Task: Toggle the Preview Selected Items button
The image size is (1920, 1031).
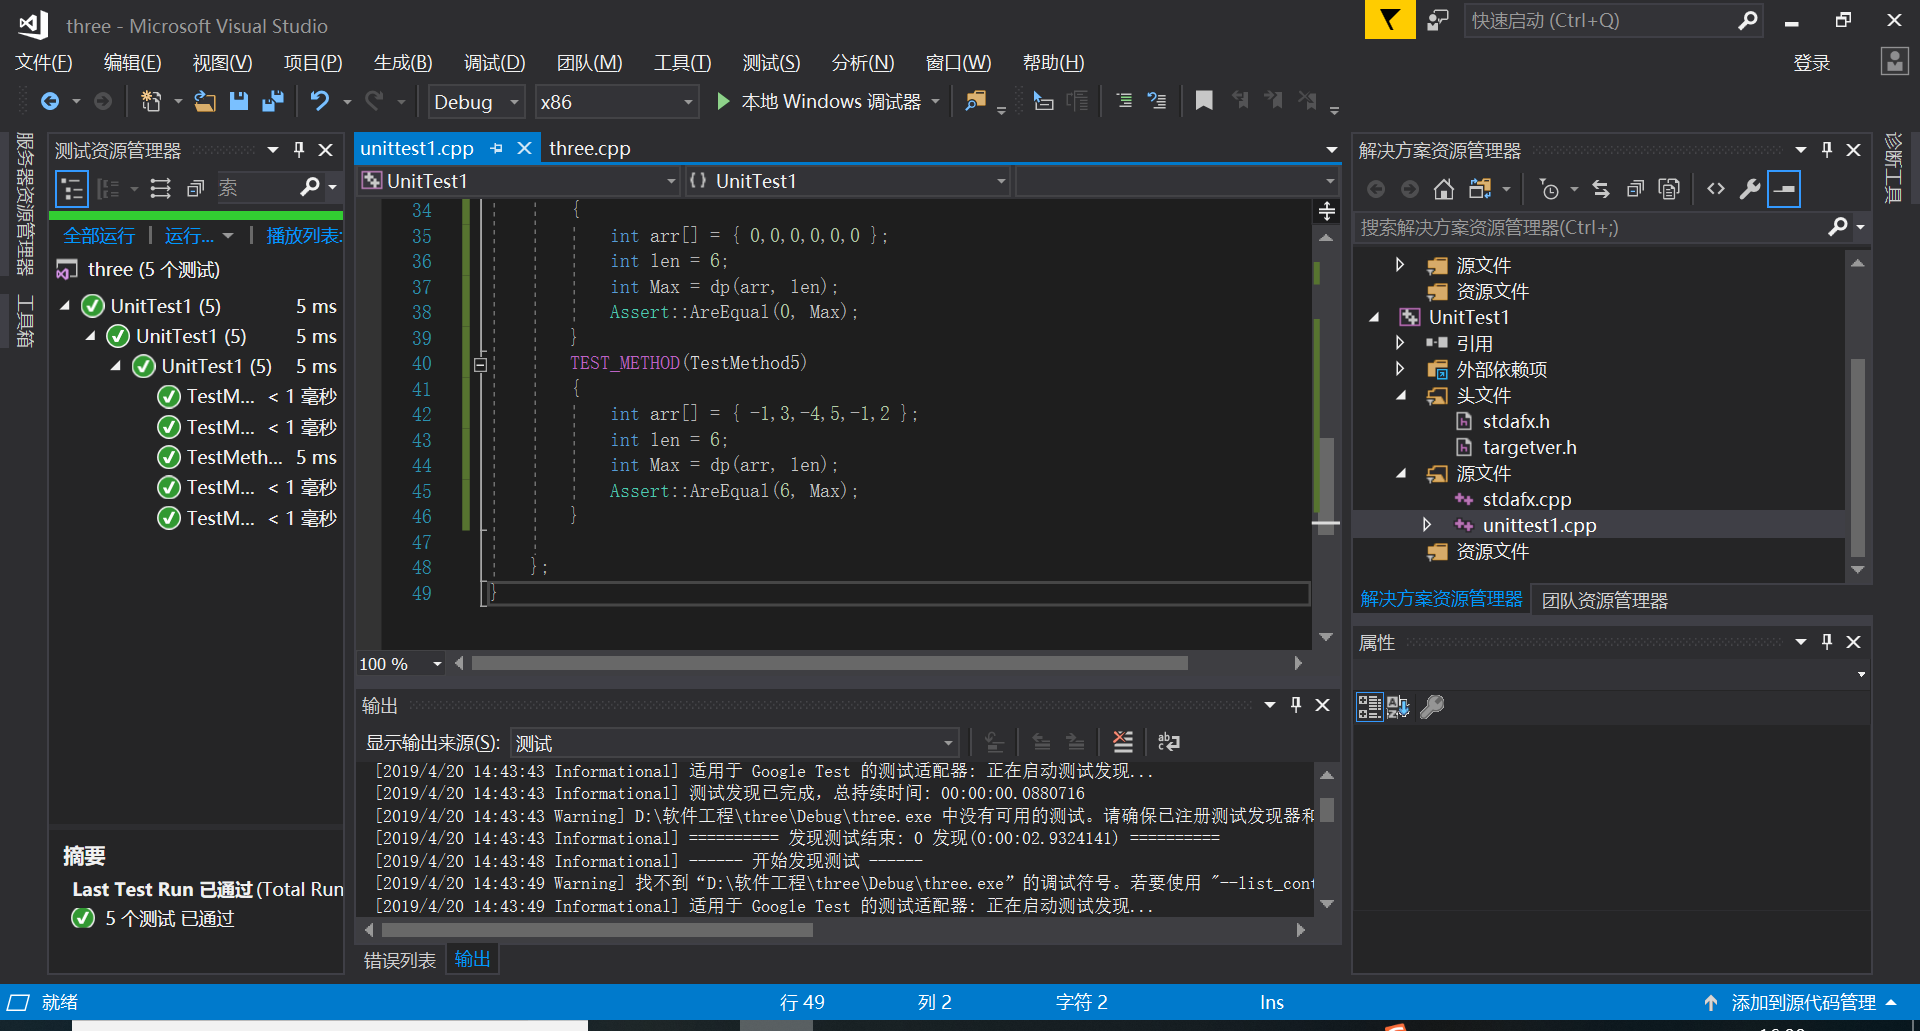Action: tap(1784, 189)
